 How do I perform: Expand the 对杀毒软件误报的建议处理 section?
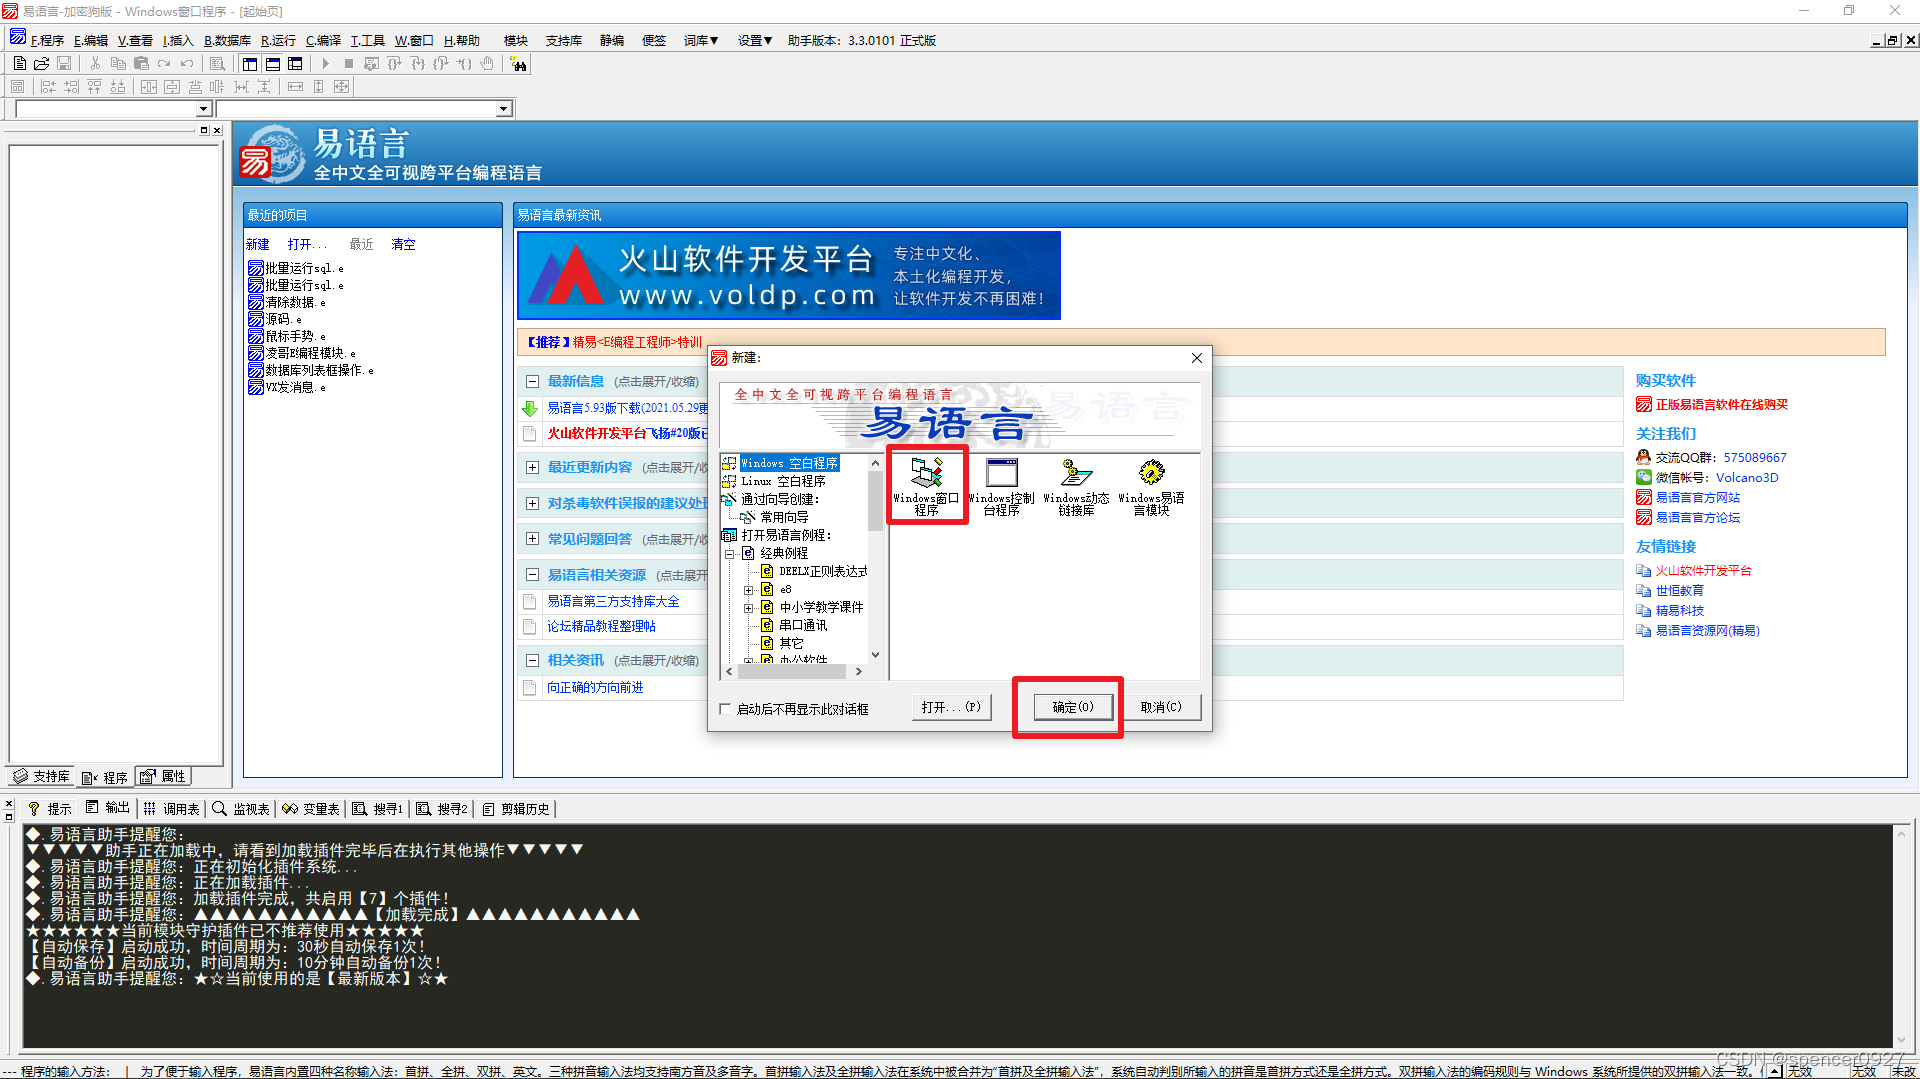[x=532, y=503]
